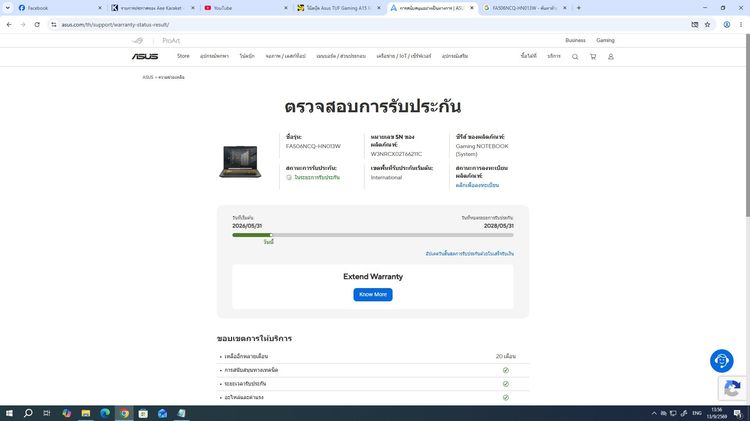Click the laptop product thumbnail
Screen dimensions: 750x421
click(x=240, y=161)
